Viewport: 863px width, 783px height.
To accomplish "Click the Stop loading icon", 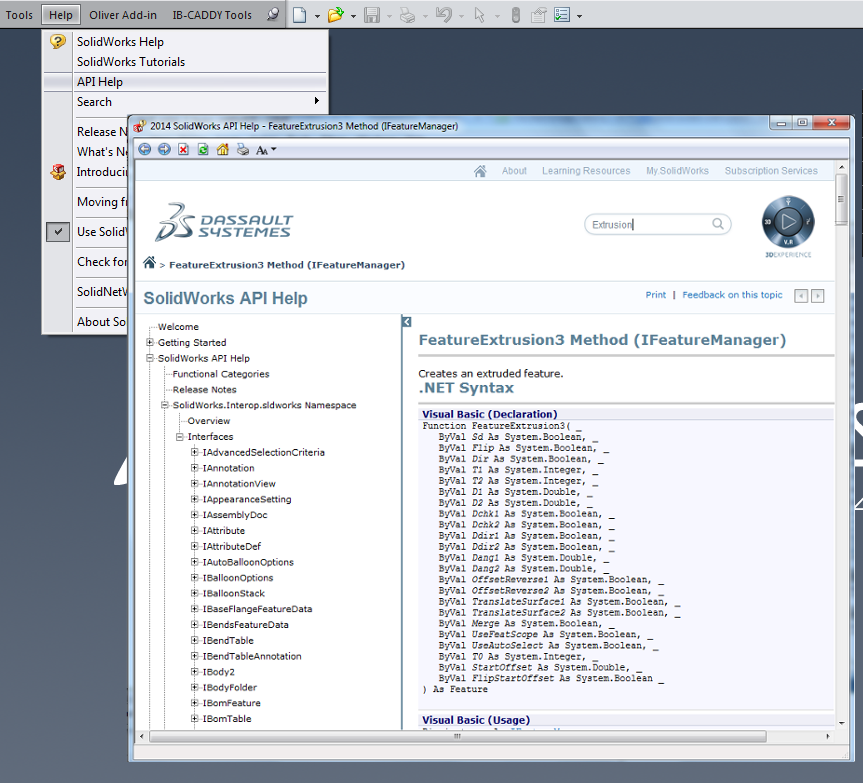I will [183, 149].
